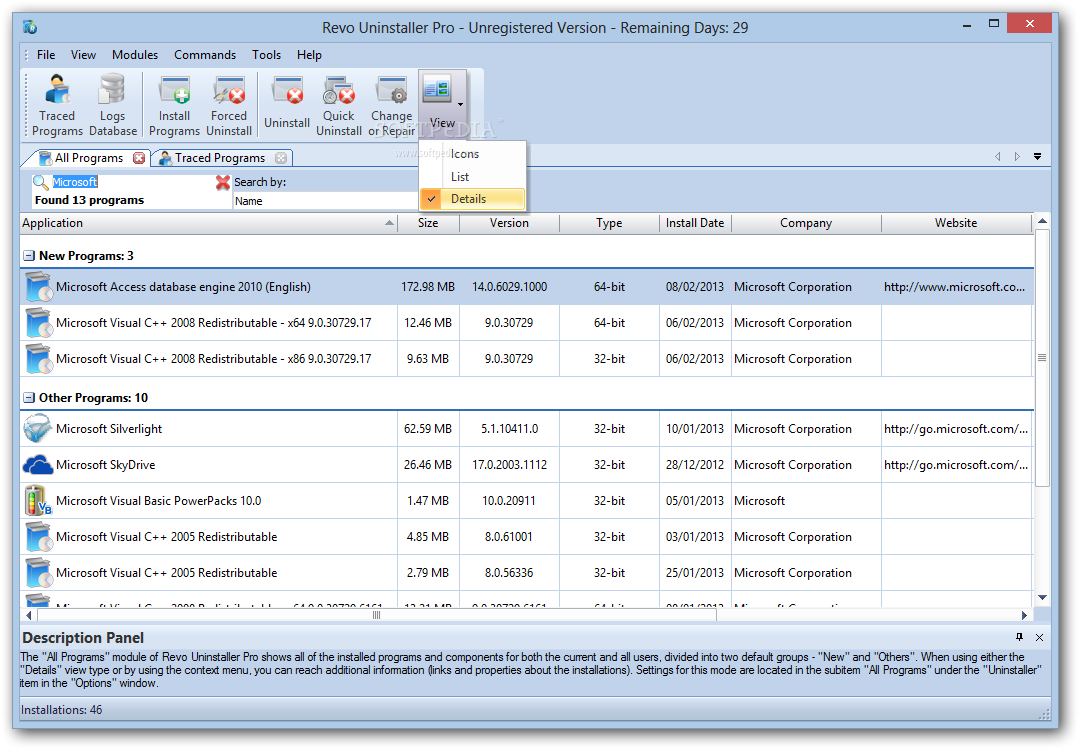Open the Search by Name combo box
This screenshot has height=749, width=1079.
tap(325, 201)
